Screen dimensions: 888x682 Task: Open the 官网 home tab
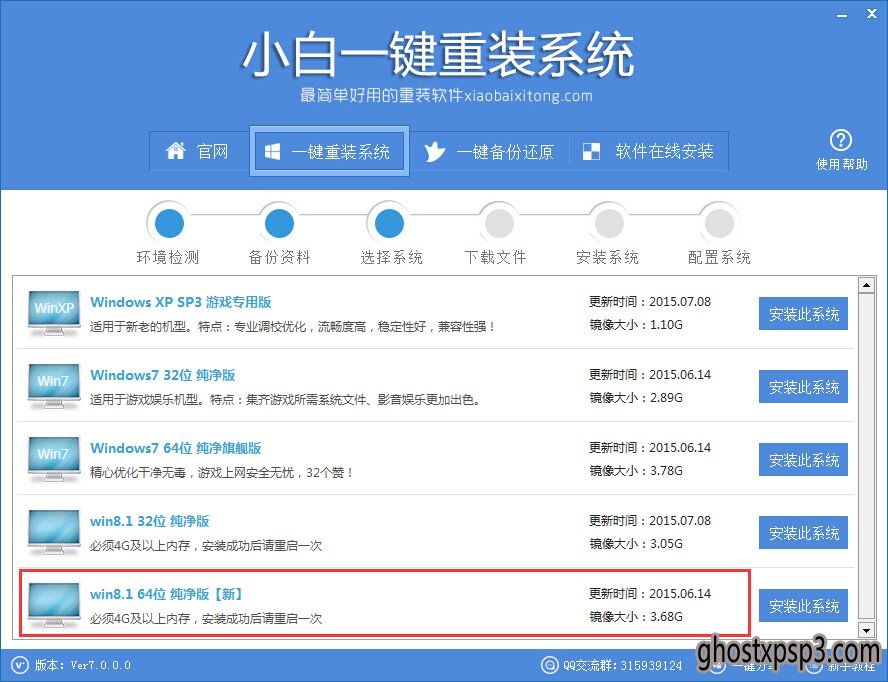(199, 151)
